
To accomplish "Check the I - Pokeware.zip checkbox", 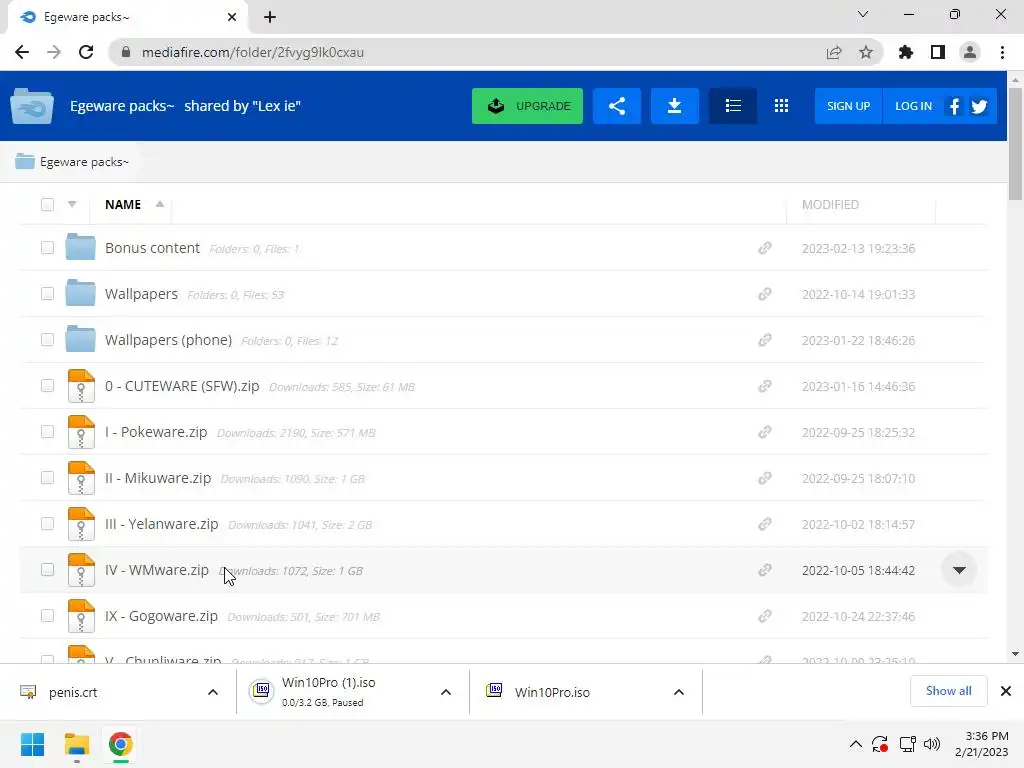I will point(47,432).
